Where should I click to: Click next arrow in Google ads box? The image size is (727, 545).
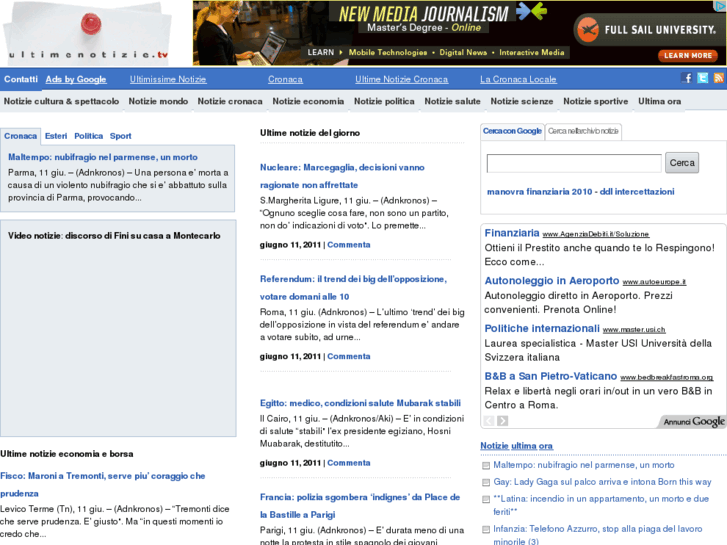[503, 421]
